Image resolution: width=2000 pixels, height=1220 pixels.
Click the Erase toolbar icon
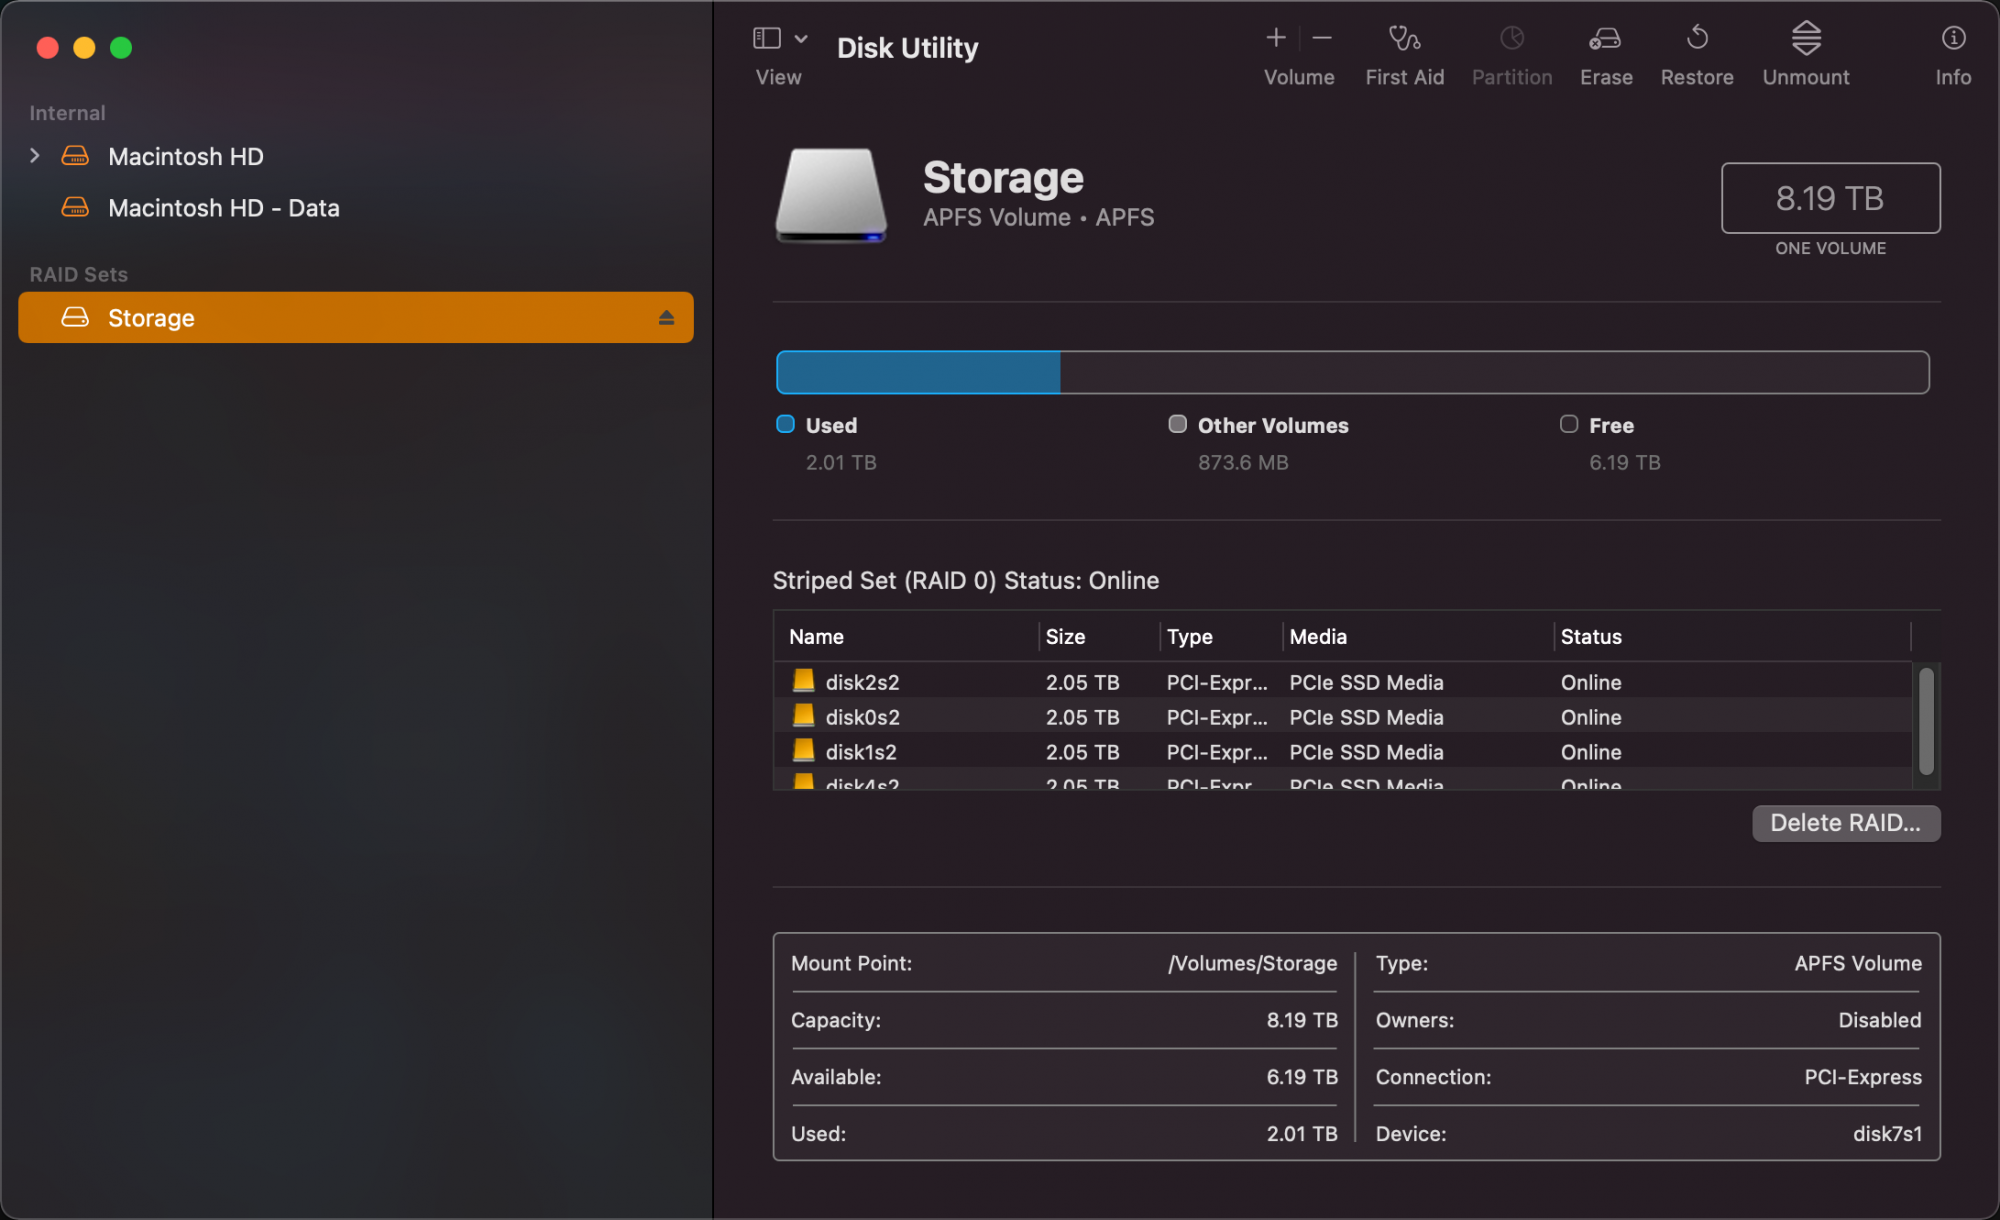click(1605, 39)
